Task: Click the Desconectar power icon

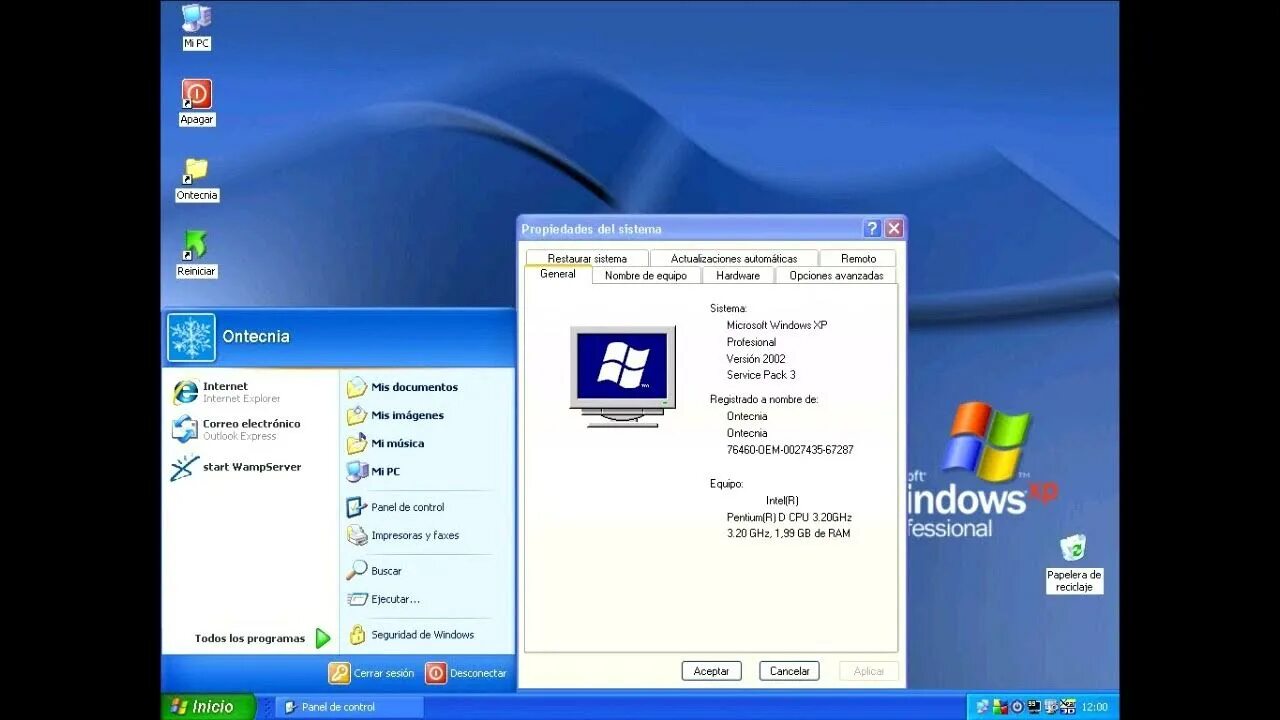Action: point(436,673)
